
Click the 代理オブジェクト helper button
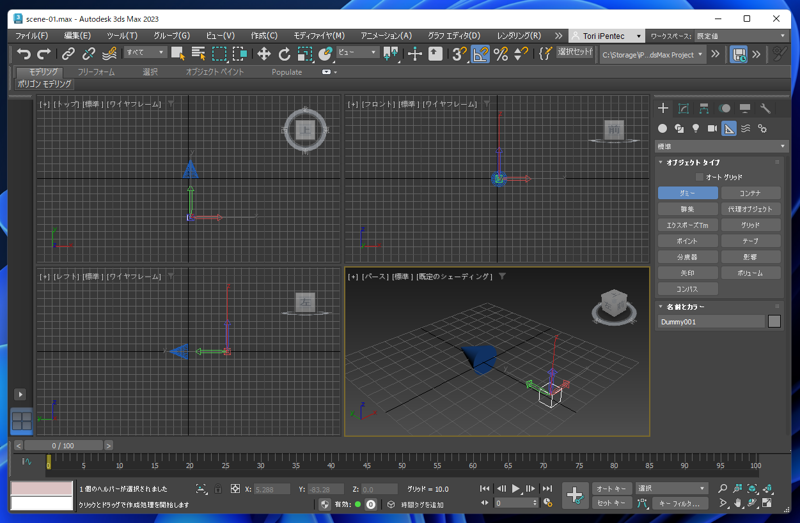[x=751, y=209]
